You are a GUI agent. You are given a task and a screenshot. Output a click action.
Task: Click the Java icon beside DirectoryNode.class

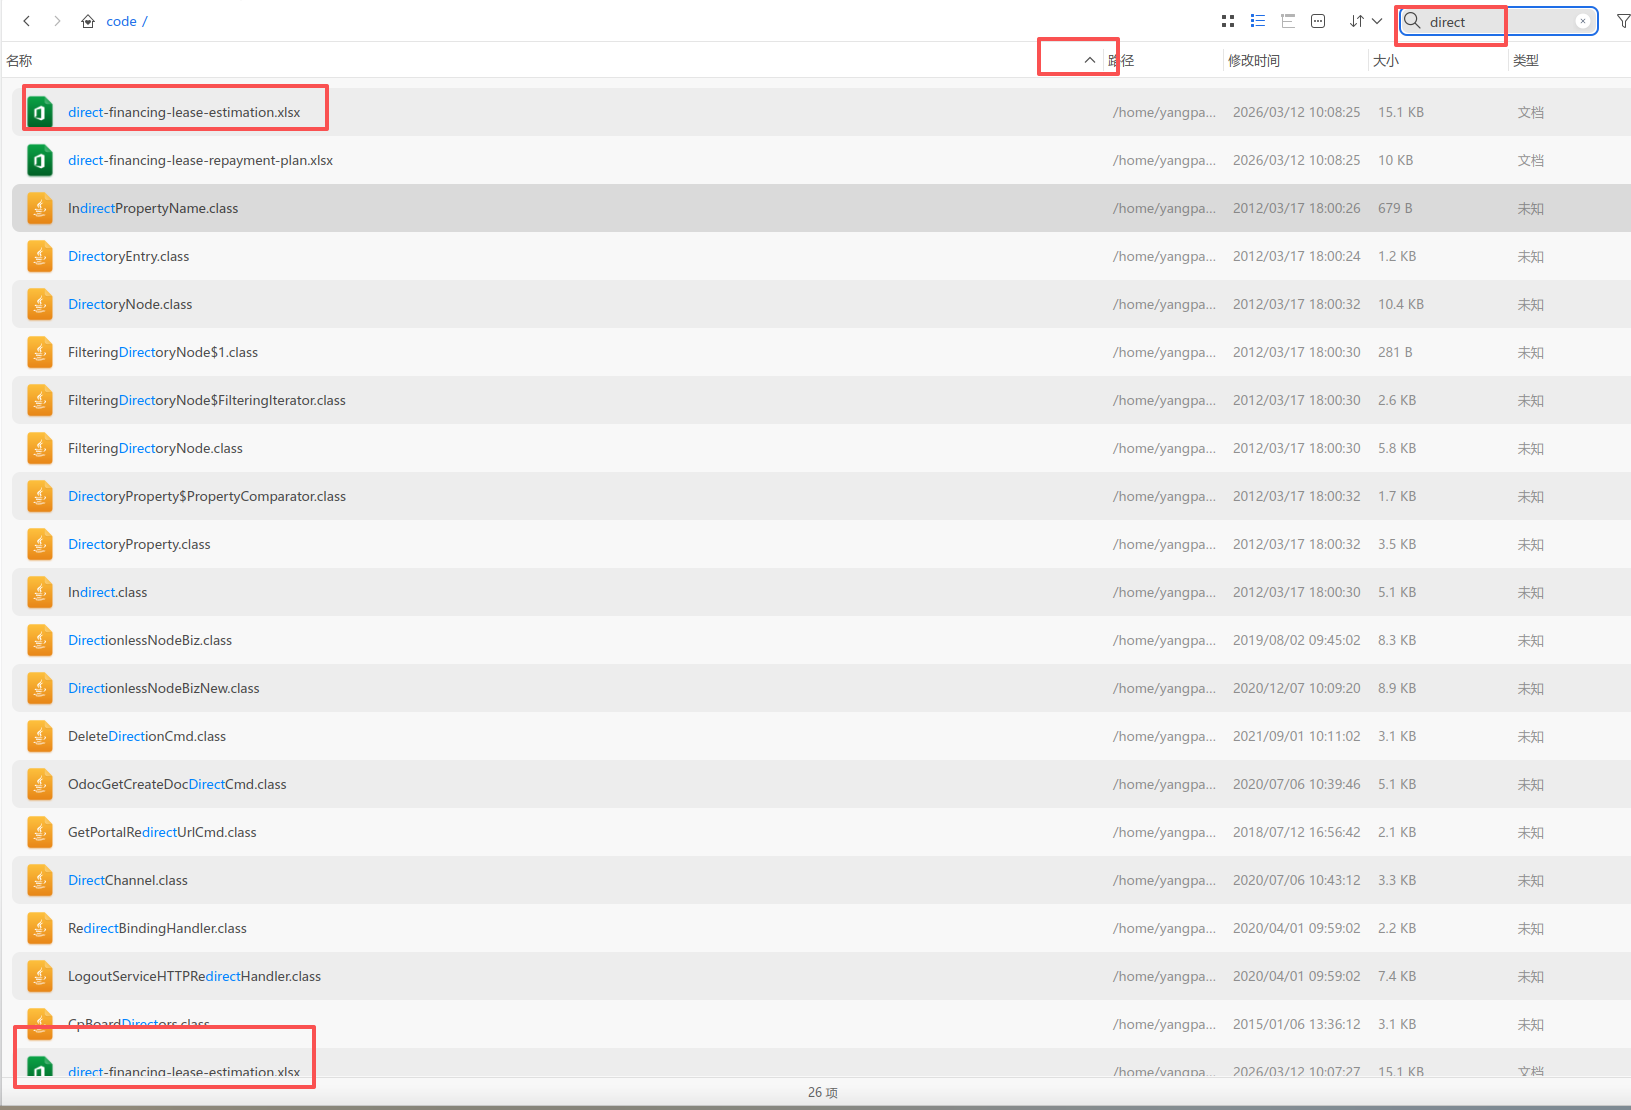[40, 304]
